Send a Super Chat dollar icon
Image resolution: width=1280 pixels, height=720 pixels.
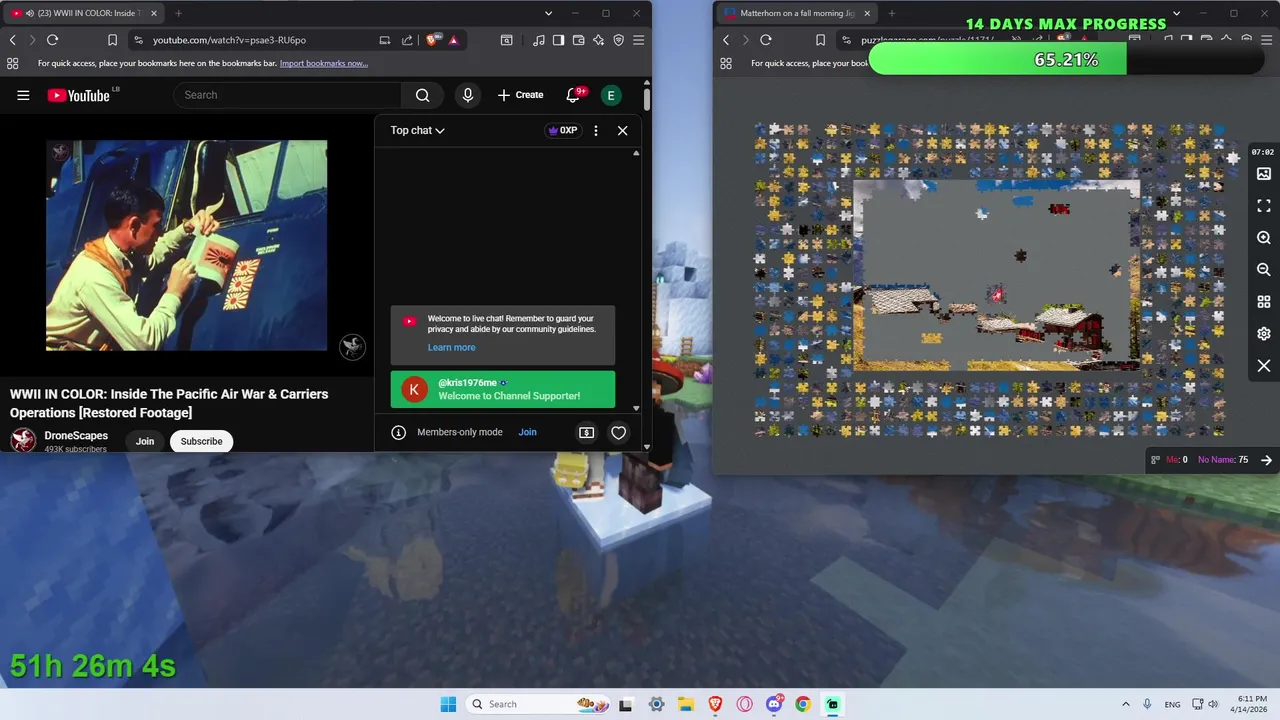click(x=587, y=432)
